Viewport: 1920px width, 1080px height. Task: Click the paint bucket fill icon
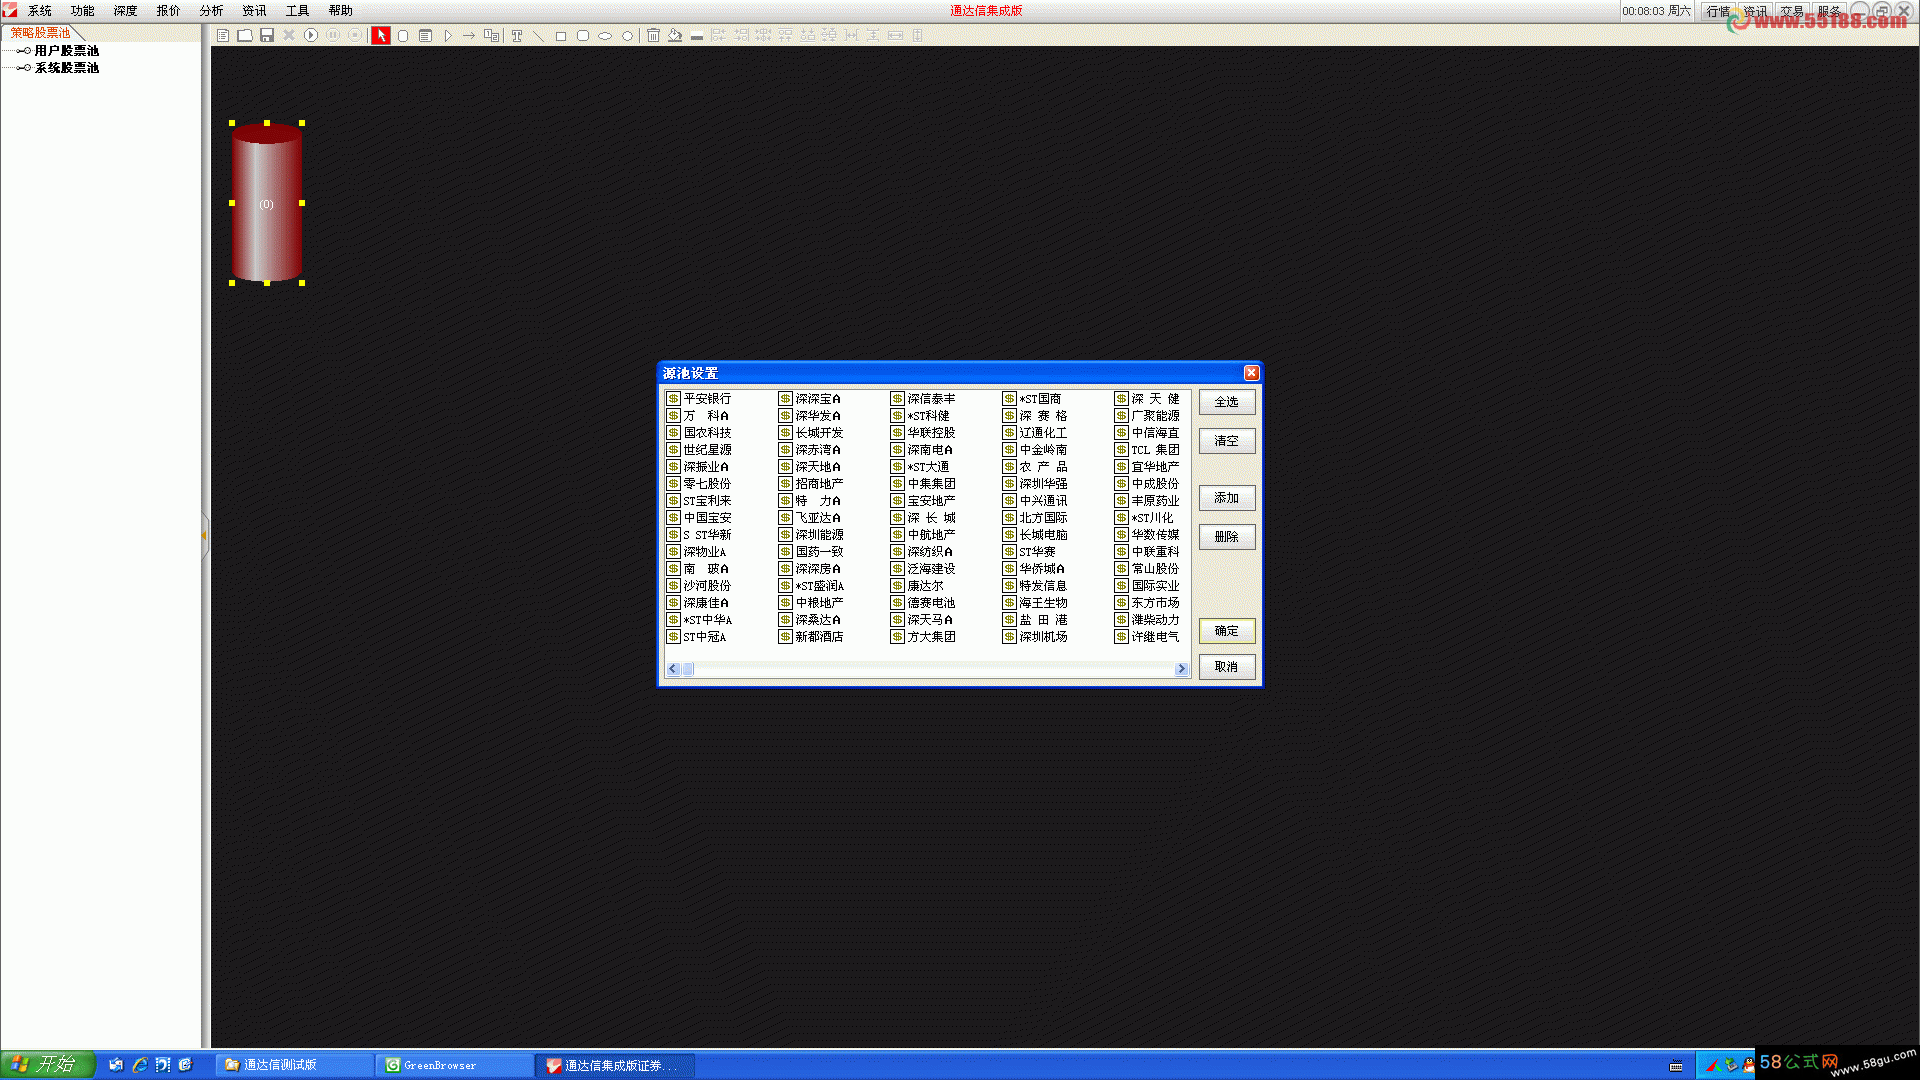pos(675,35)
